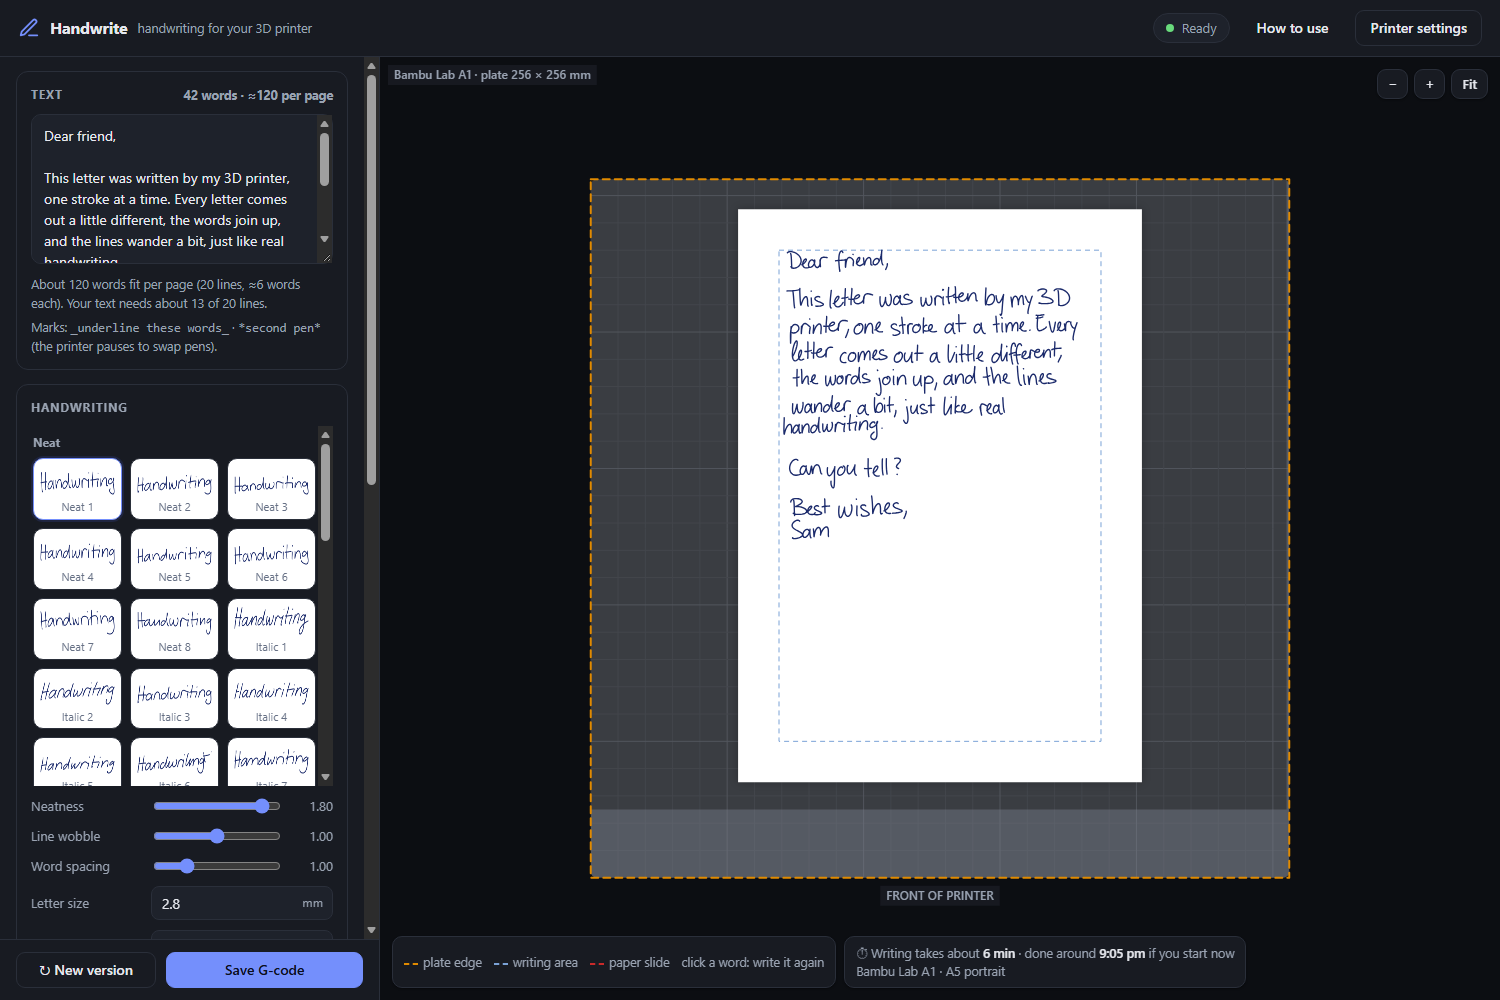The width and height of the screenshot is (1500, 1000).
Task: Click the handwriting list scroll-up arrow
Action: pos(325,434)
